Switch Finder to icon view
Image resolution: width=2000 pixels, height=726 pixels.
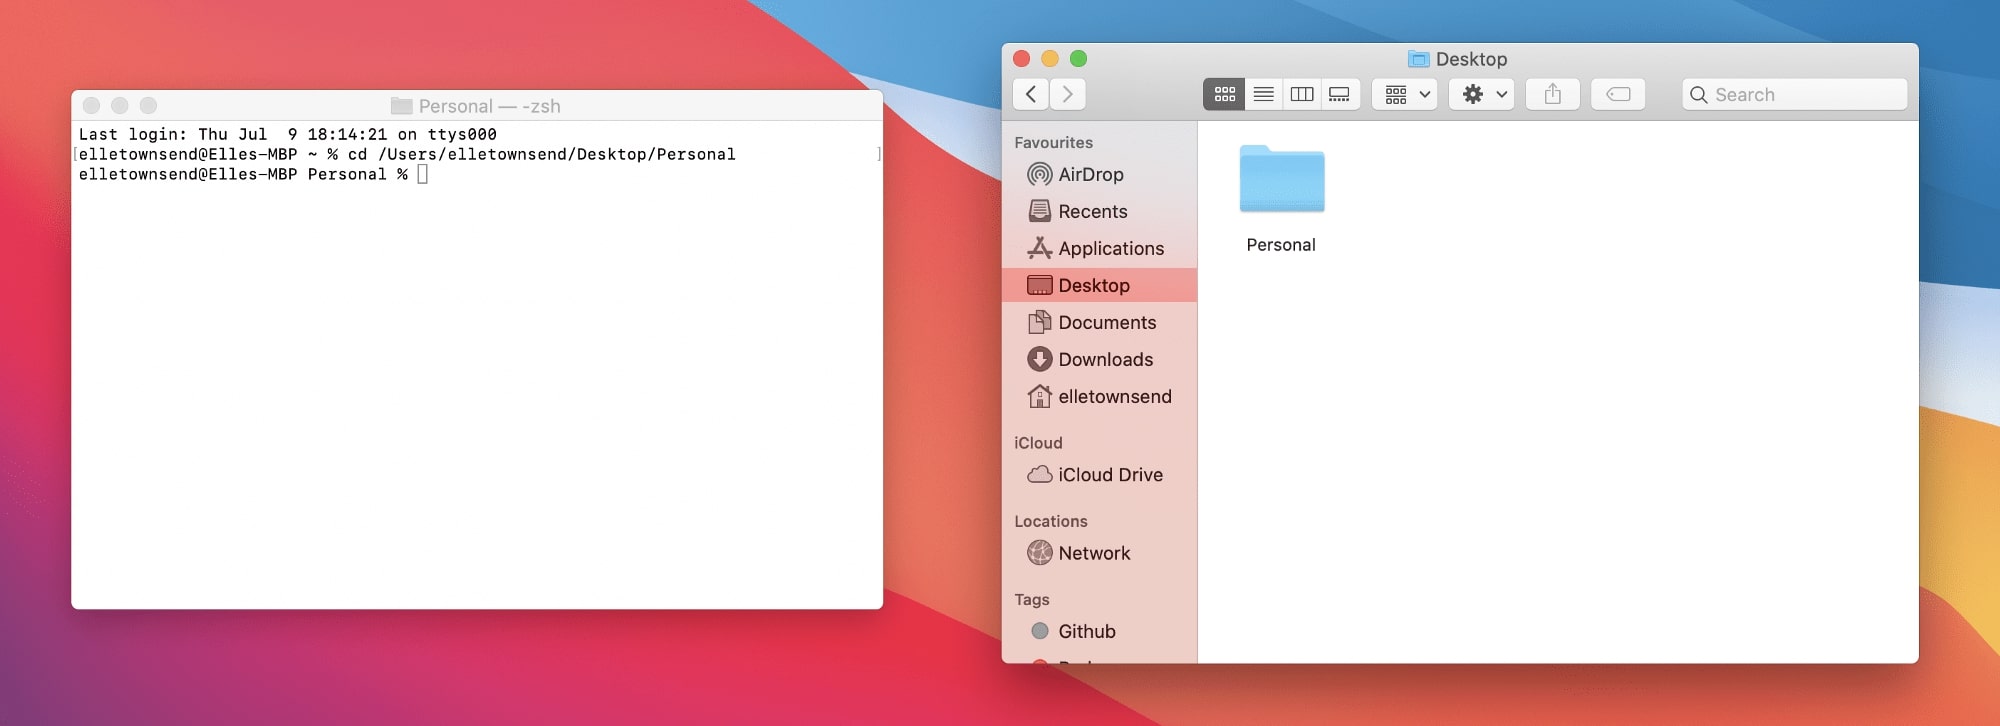pos(1224,94)
